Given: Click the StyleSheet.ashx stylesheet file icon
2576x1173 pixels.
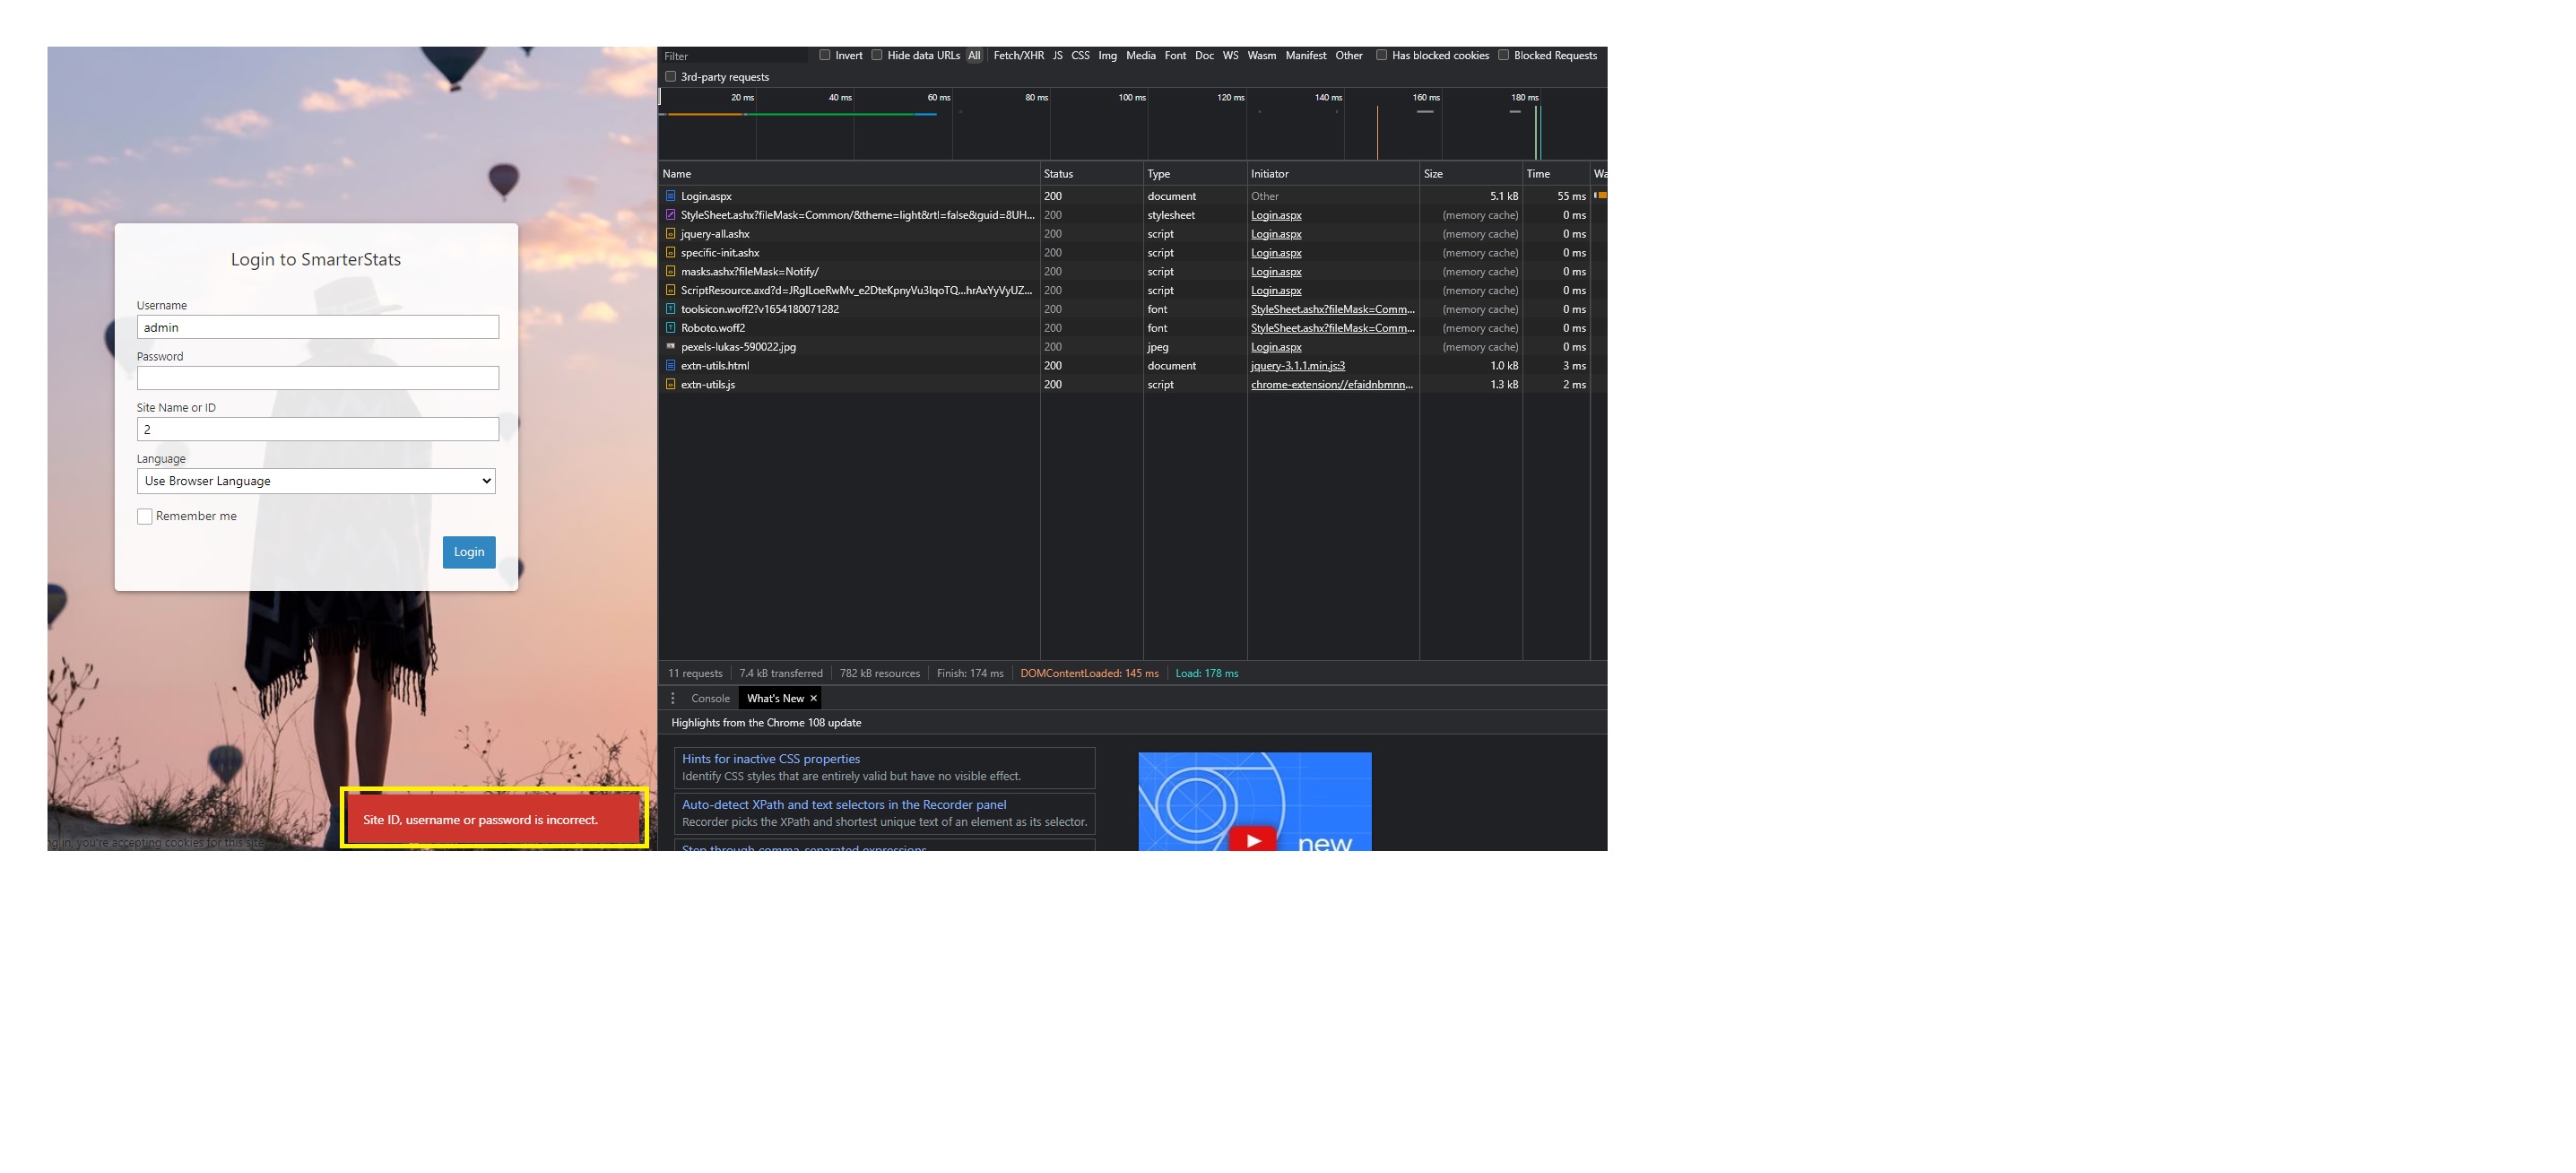Looking at the screenshot, I should click(x=670, y=215).
